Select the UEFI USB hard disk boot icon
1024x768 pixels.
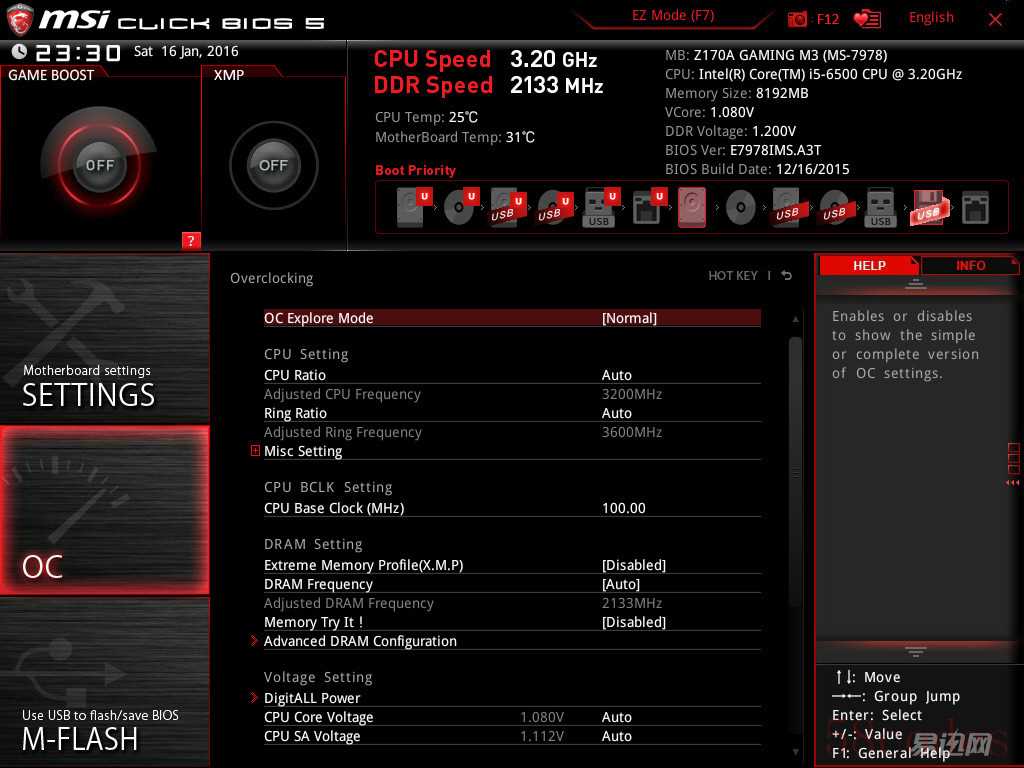(x=507, y=208)
